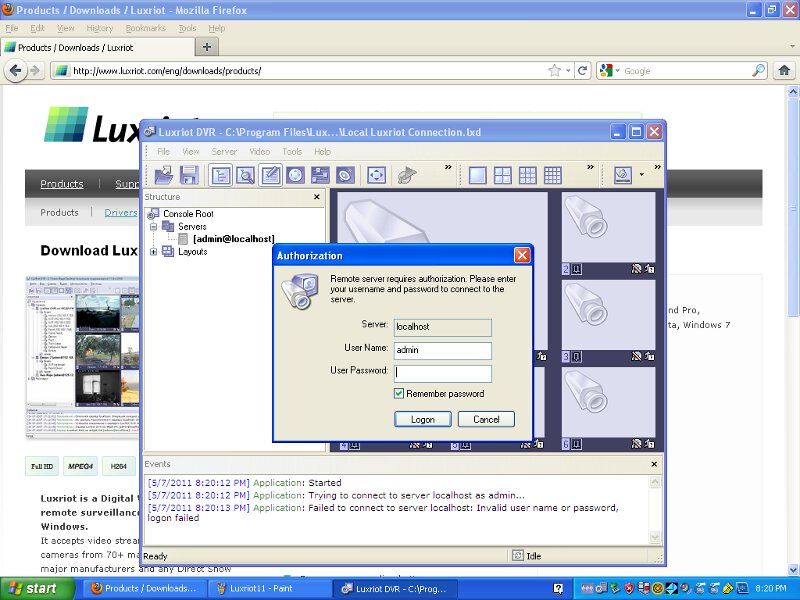The width and height of the screenshot is (800, 600).
Task: Click the pin icon on camera cell 2
Action: [x=577, y=269]
